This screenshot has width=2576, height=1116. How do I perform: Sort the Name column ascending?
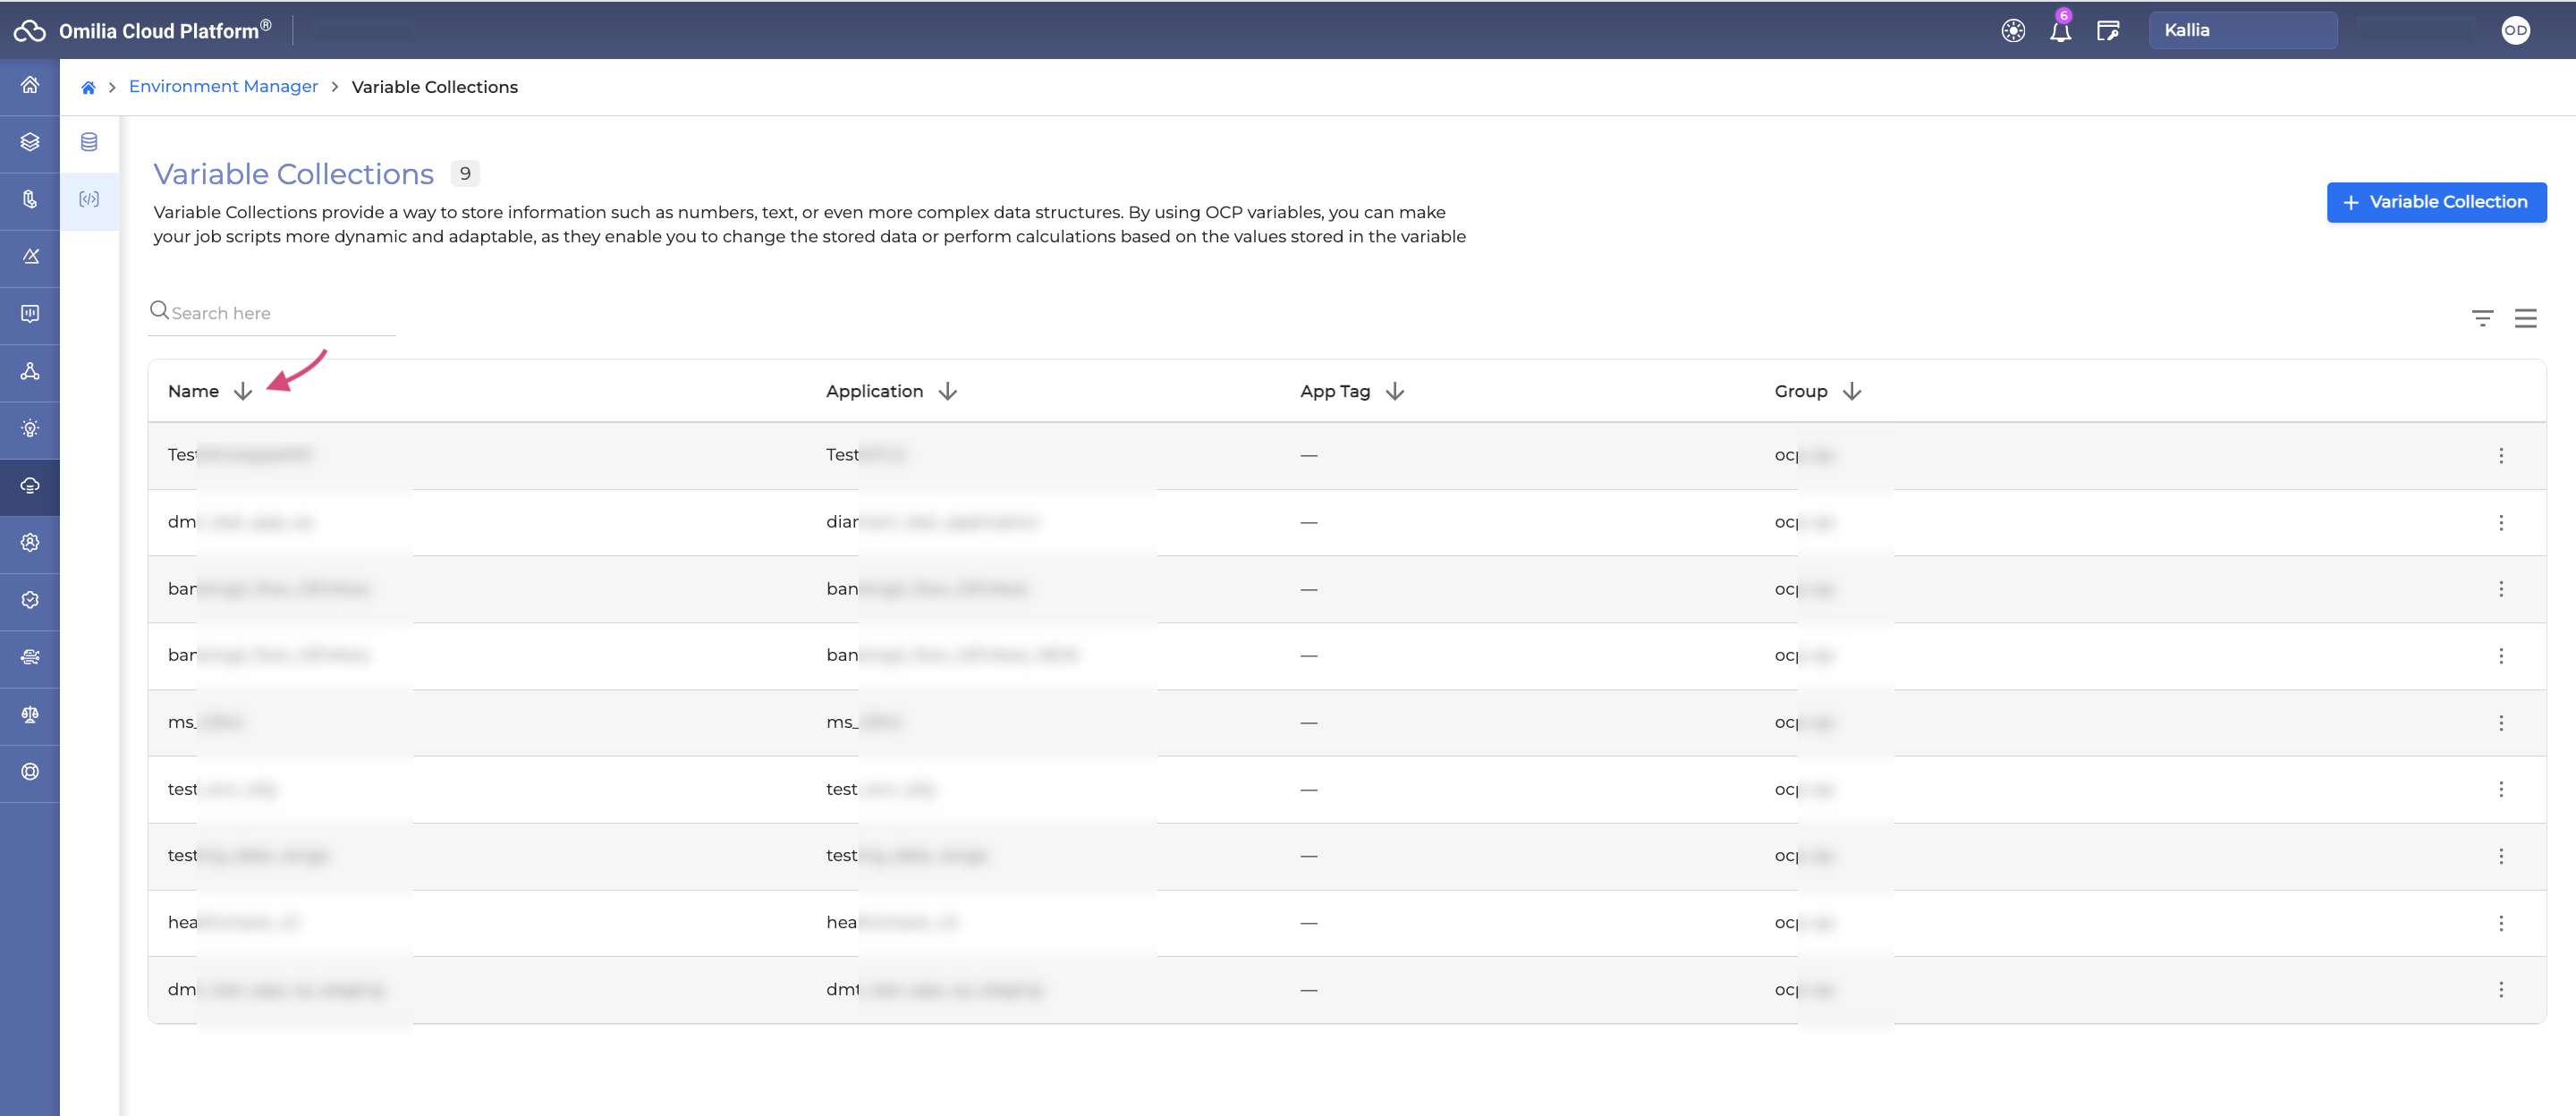243,390
